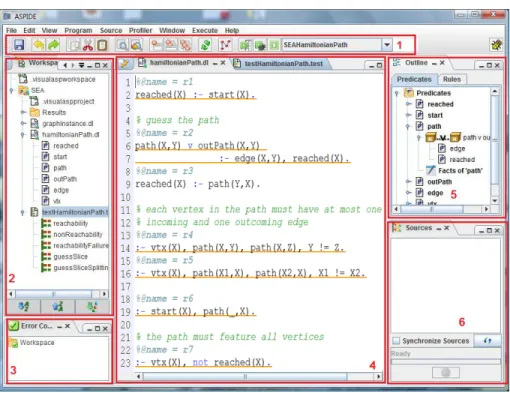Open the SEAHamiltonianPath run dropdown

pyautogui.click(x=387, y=44)
